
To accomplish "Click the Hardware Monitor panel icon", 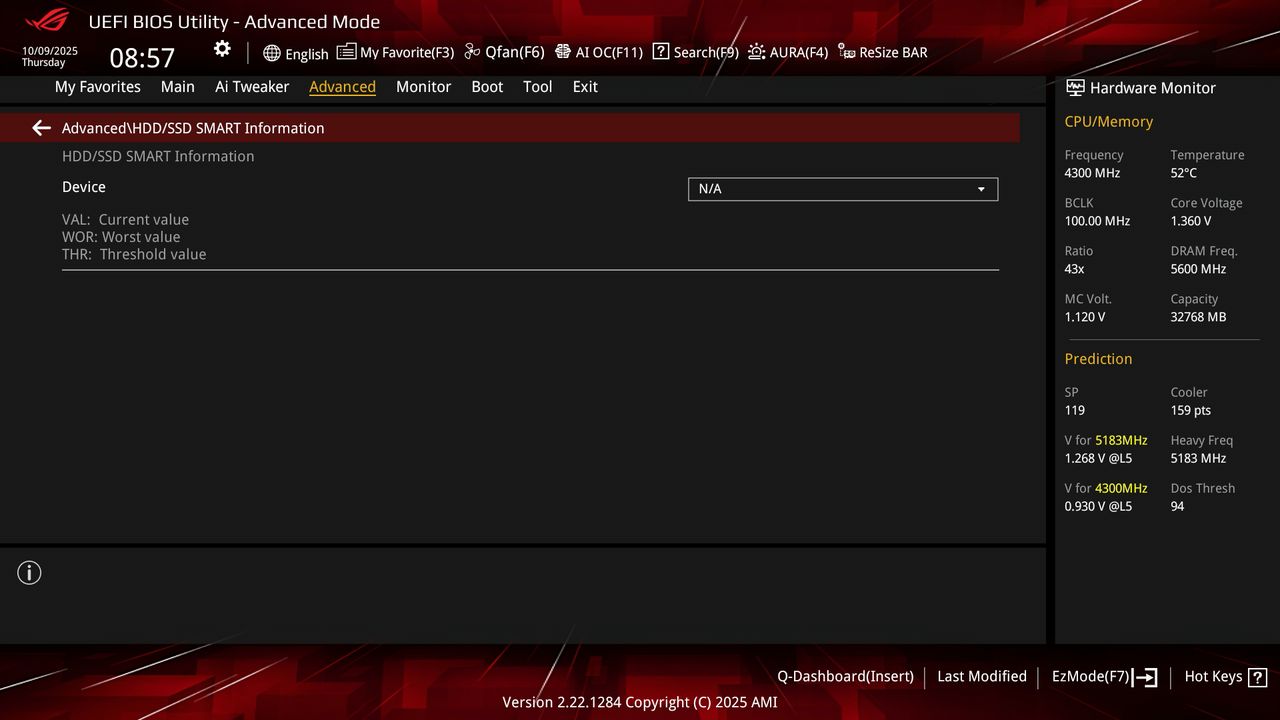I will tap(1075, 88).
